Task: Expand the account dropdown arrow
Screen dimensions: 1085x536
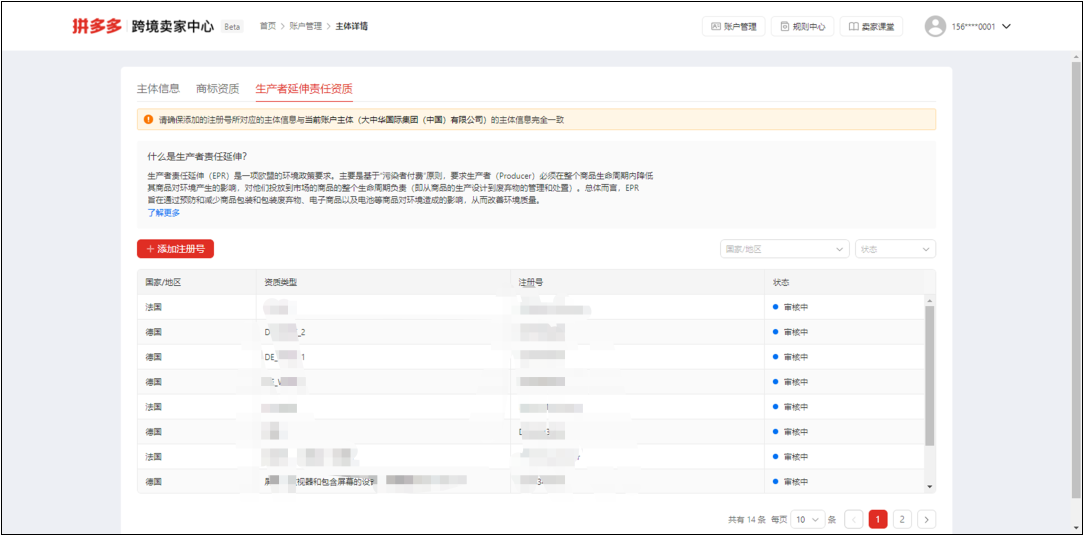Action: pos(1006,27)
